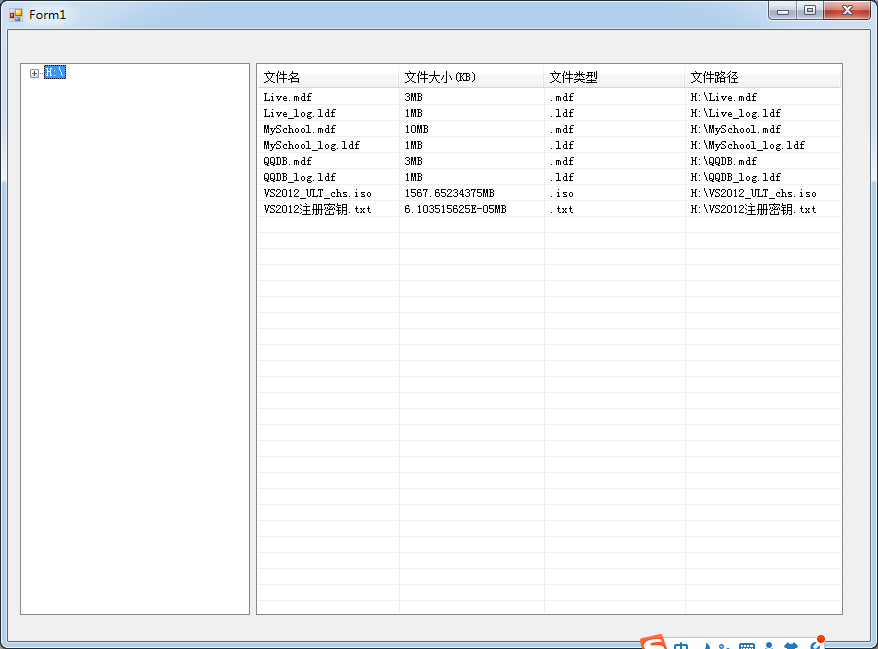This screenshot has width=878, height=649.
Task: Click the .iso file type cell
Action: pyautogui.click(x=562, y=193)
